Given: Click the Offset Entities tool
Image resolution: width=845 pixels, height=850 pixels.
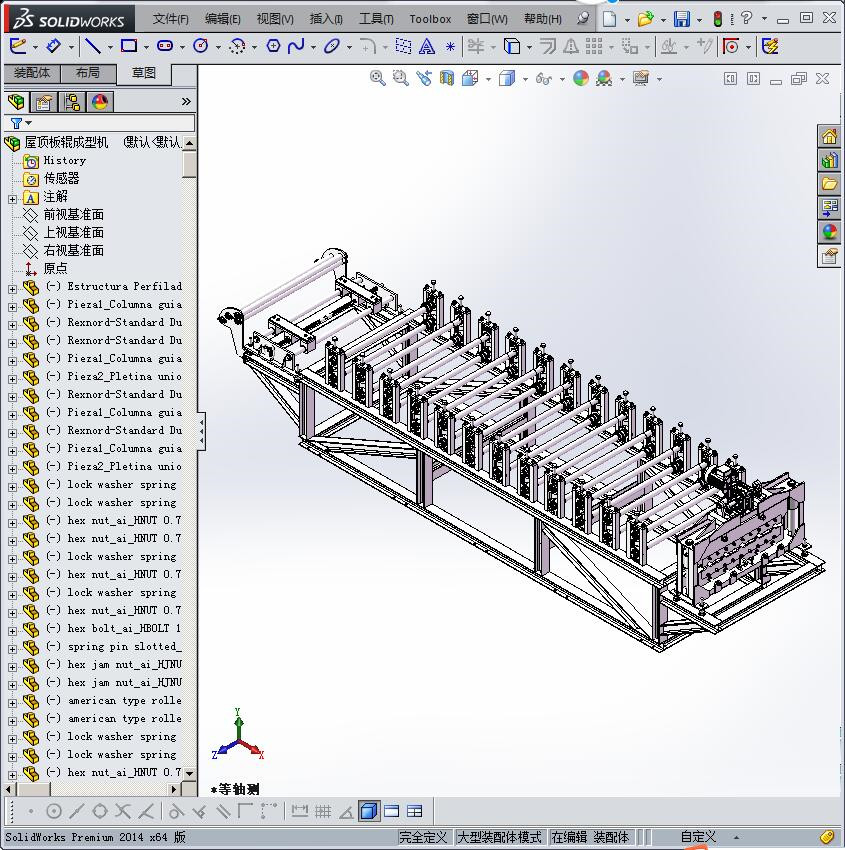Looking at the screenshot, I should [x=548, y=47].
